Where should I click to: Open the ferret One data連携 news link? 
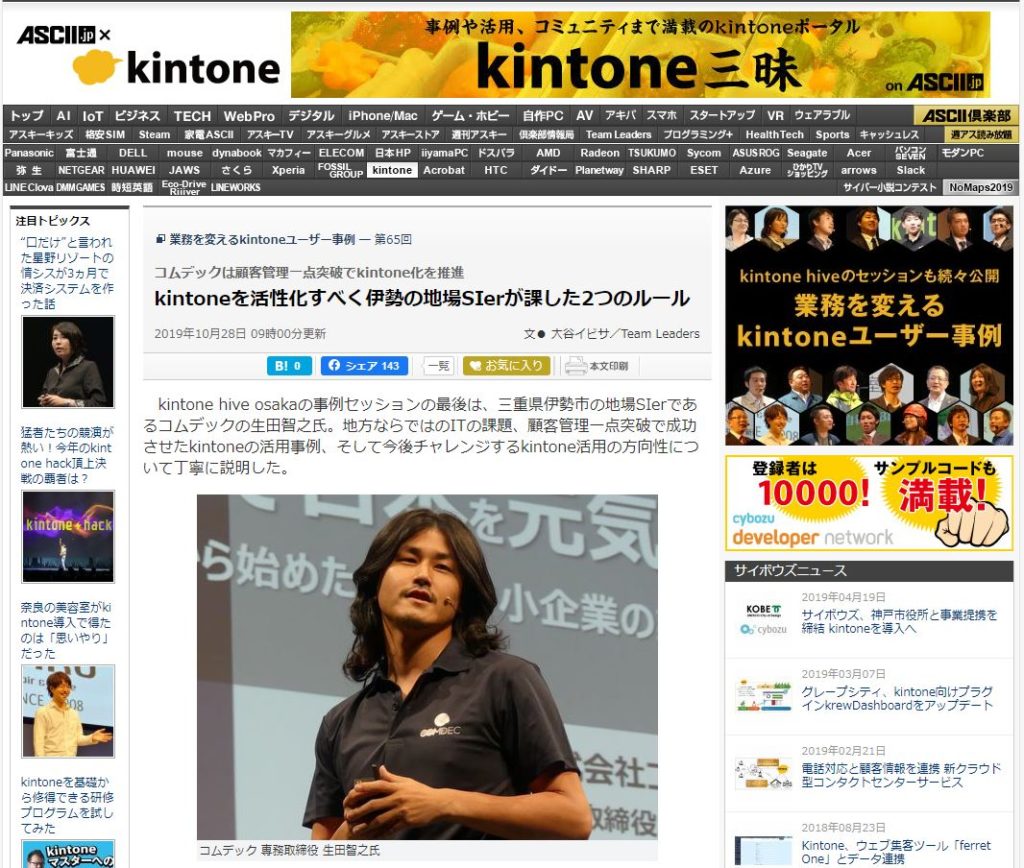[x=896, y=852]
